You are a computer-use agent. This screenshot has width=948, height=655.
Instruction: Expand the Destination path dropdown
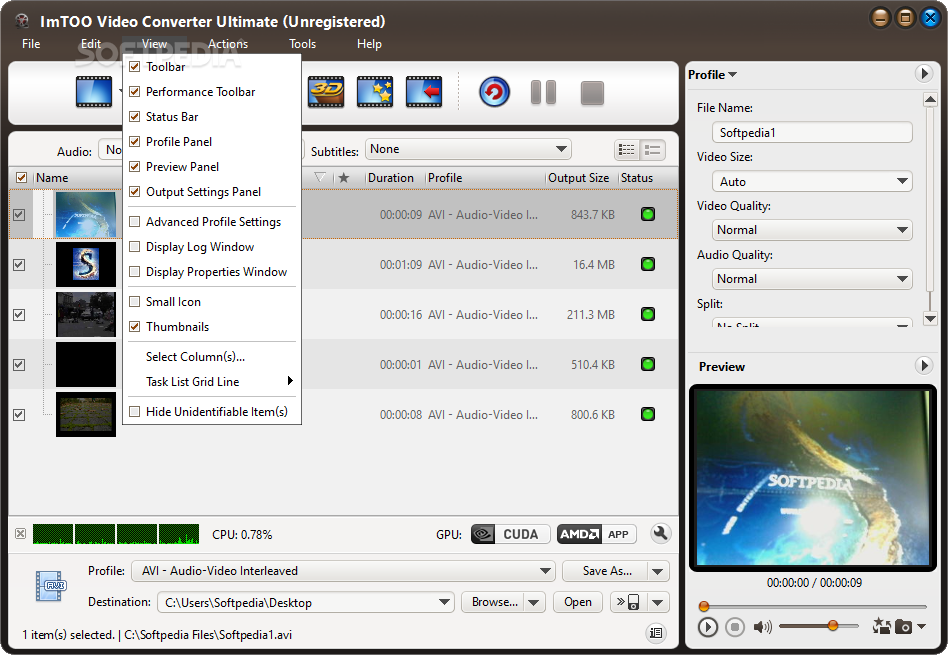tap(444, 602)
